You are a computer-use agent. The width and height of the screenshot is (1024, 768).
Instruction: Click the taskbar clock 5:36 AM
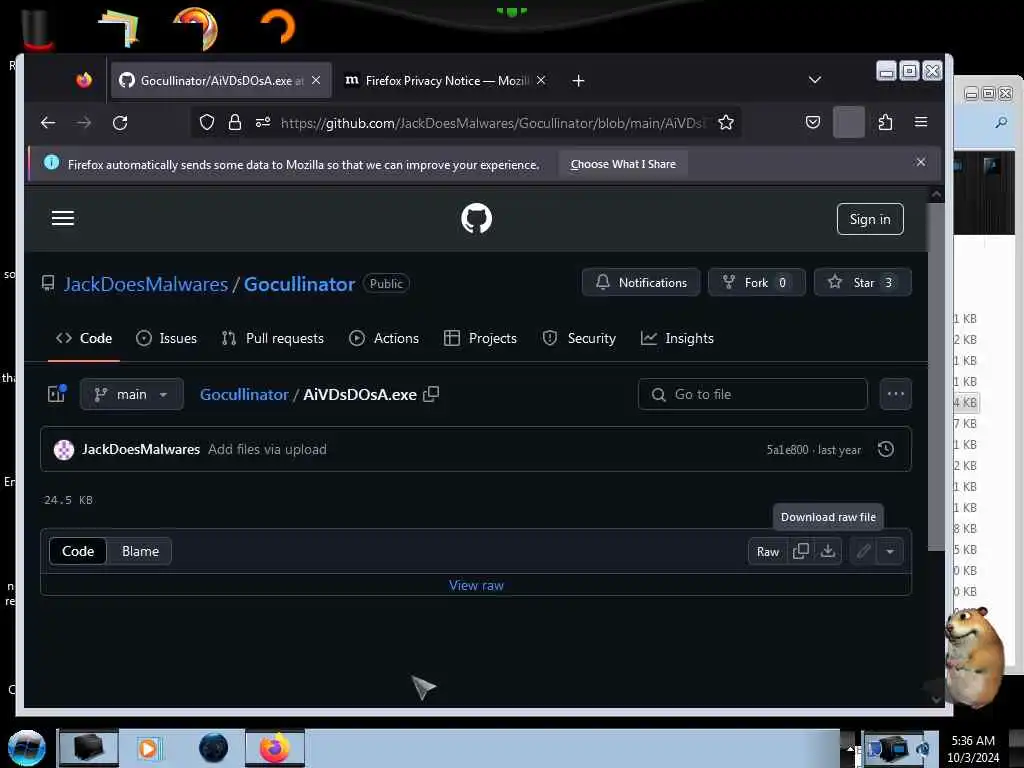pyautogui.click(x=973, y=741)
